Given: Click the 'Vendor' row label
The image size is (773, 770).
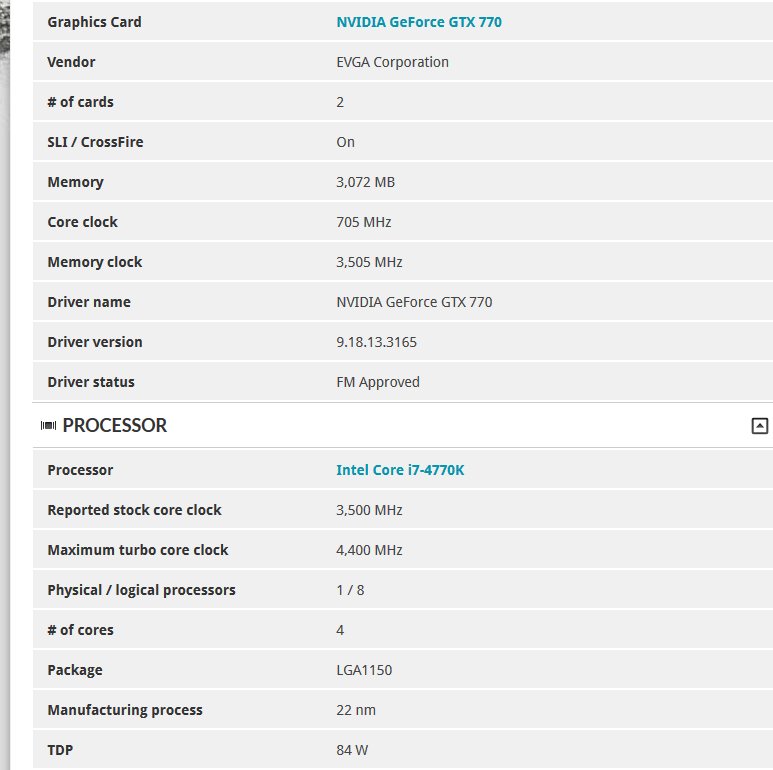Looking at the screenshot, I should point(71,62).
